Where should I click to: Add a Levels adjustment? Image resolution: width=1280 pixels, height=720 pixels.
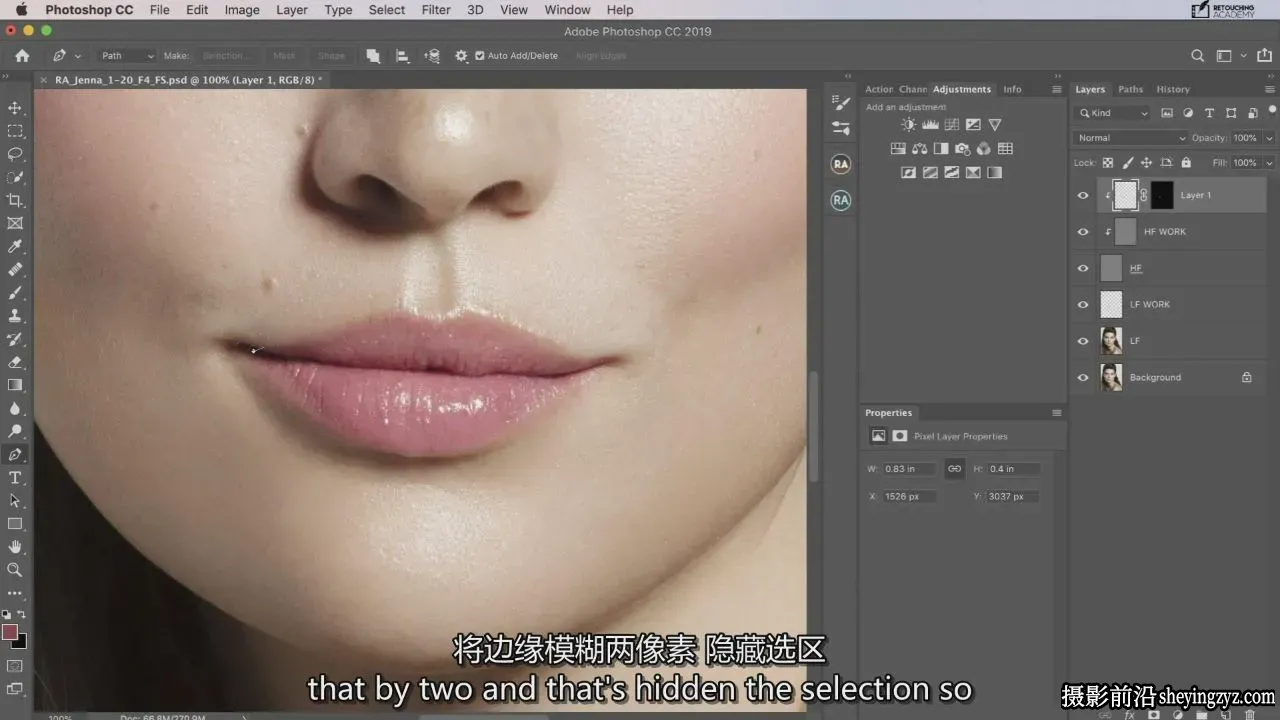pyautogui.click(x=930, y=125)
